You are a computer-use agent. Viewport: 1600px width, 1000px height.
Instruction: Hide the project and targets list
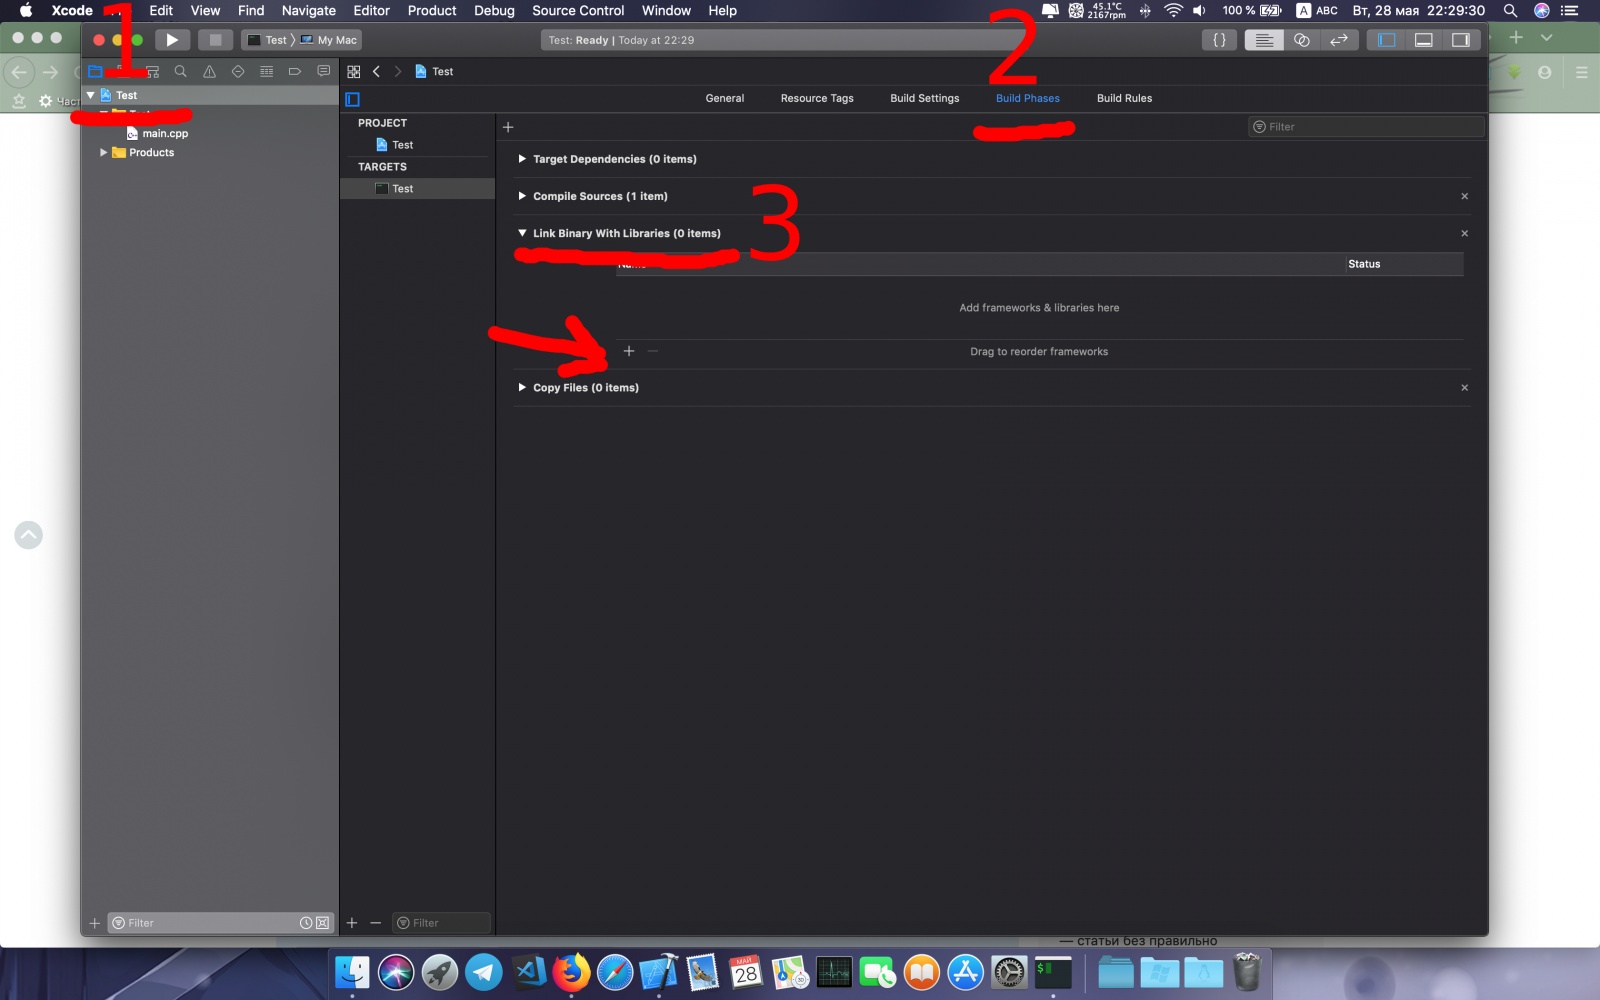tap(352, 99)
